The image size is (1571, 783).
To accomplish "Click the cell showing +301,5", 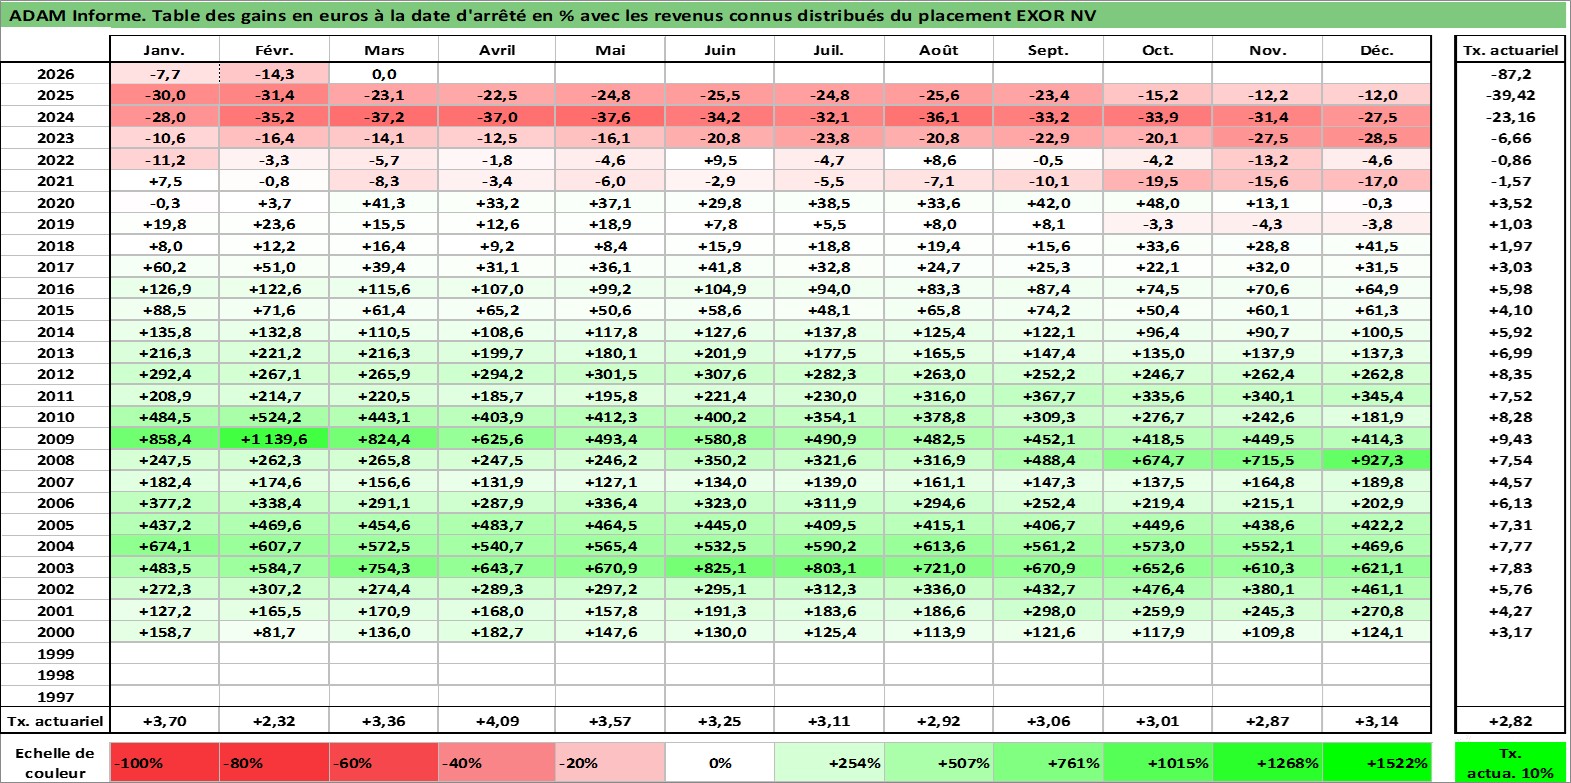I will pos(610,374).
